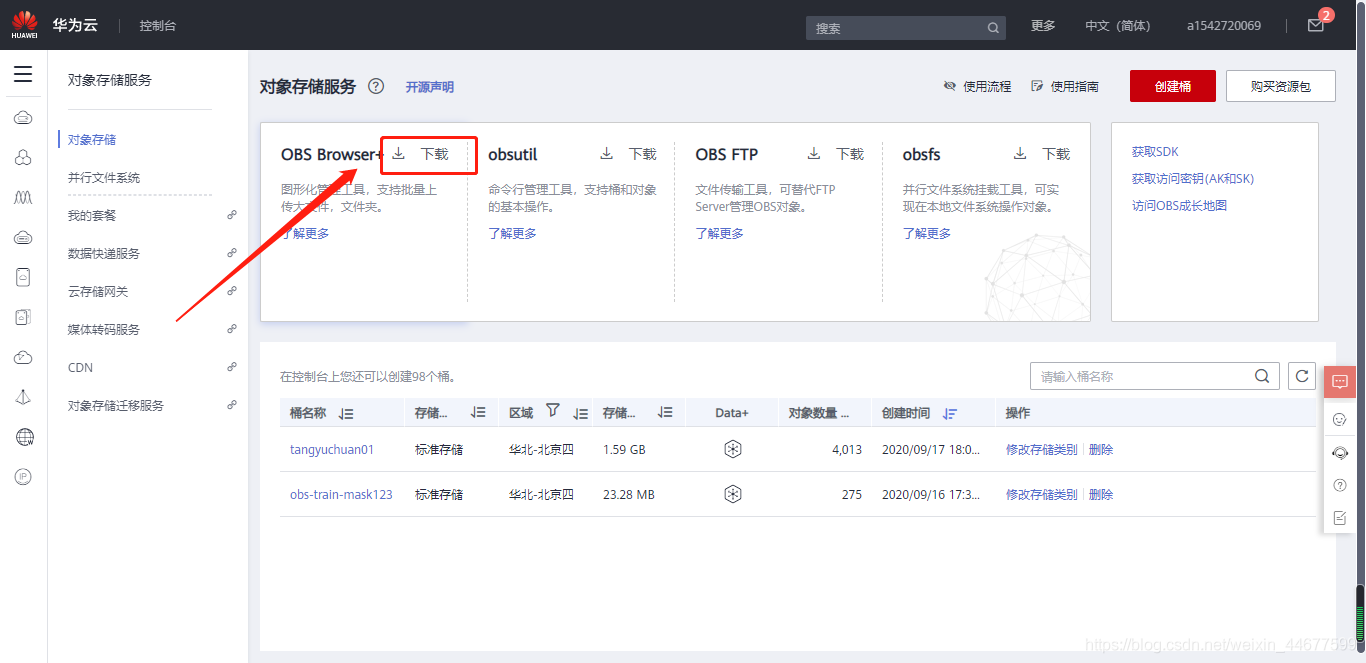This screenshot has width=1366, height=663.
Task: Click the smiley face feedback icon
Action: tap(1340, 420)
